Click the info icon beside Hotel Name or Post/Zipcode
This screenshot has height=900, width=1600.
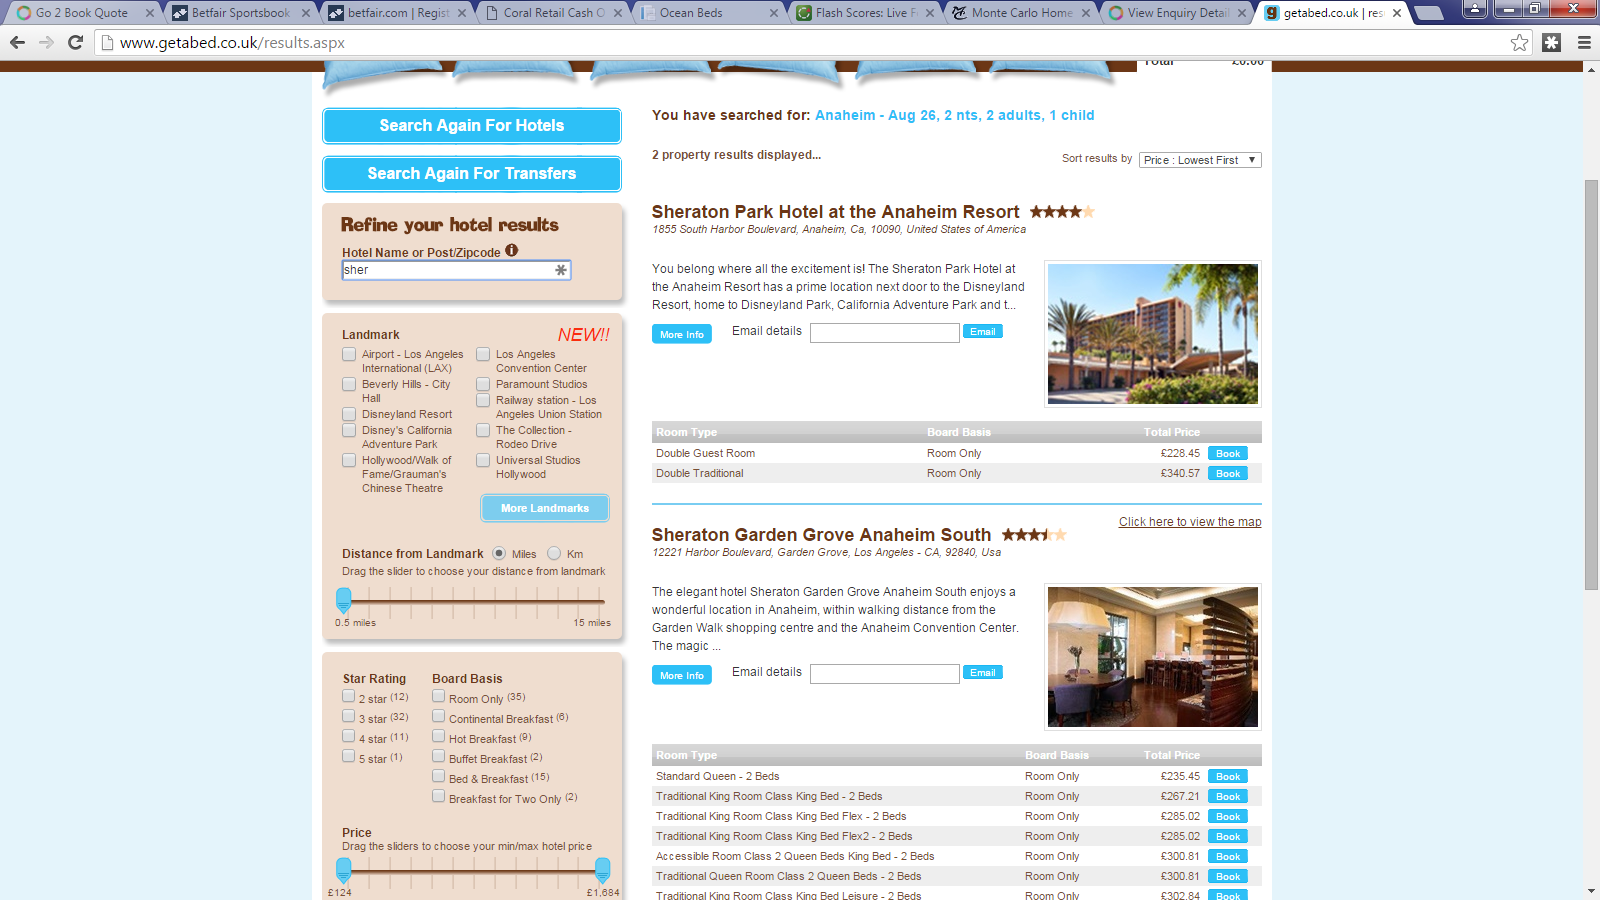click(x=512, y=251)
